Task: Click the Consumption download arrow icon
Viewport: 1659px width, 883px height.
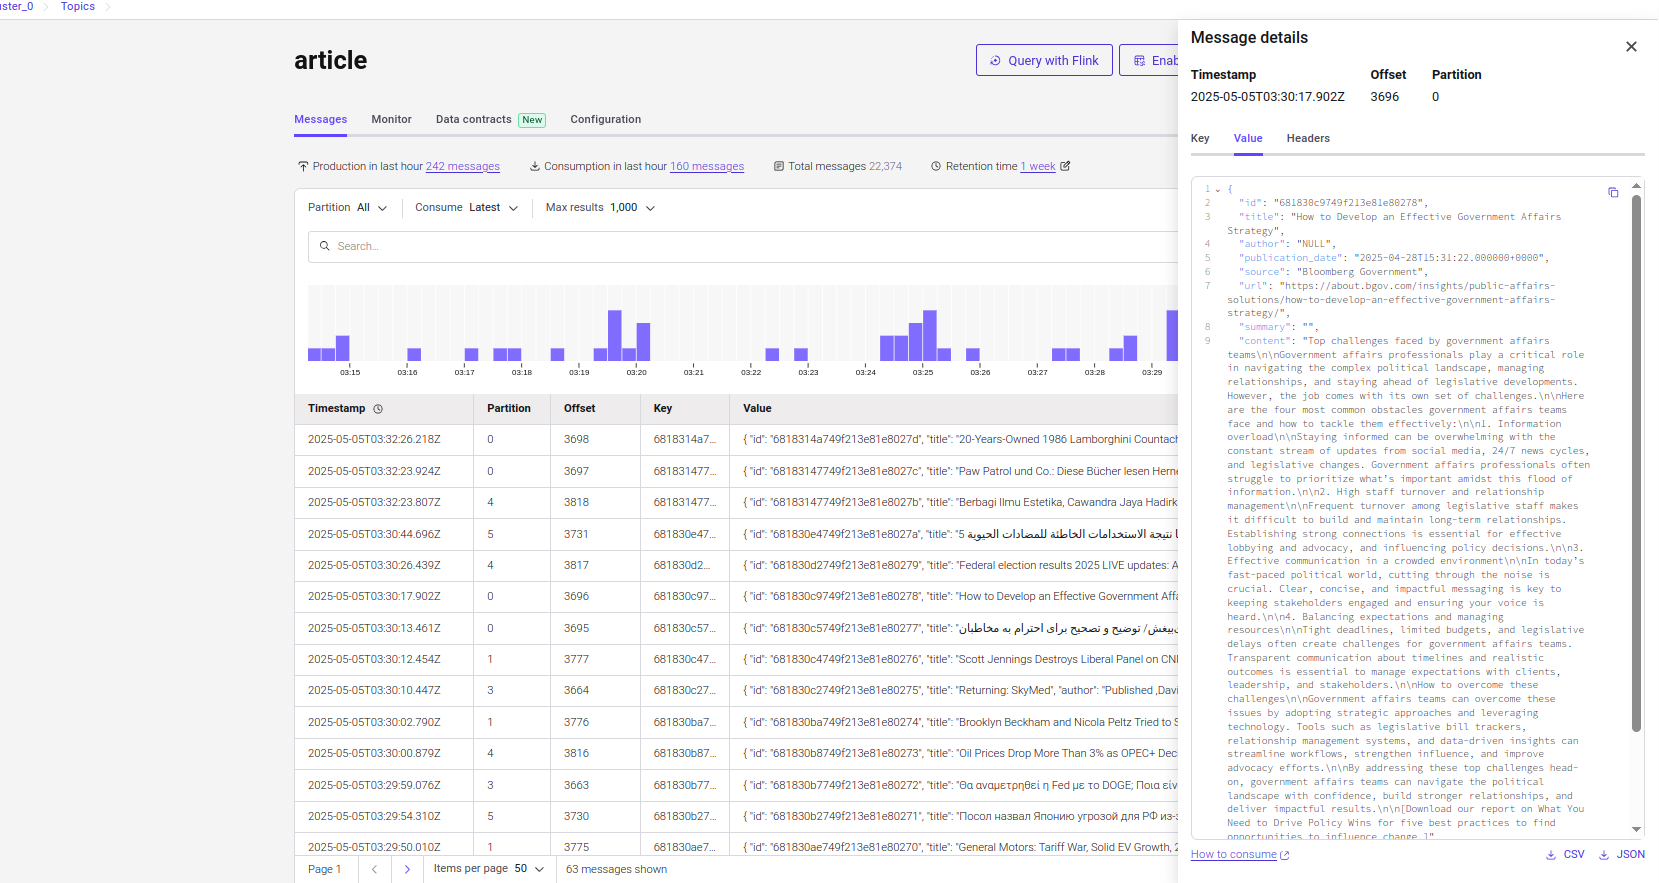Action: click(x=535, y=166)
